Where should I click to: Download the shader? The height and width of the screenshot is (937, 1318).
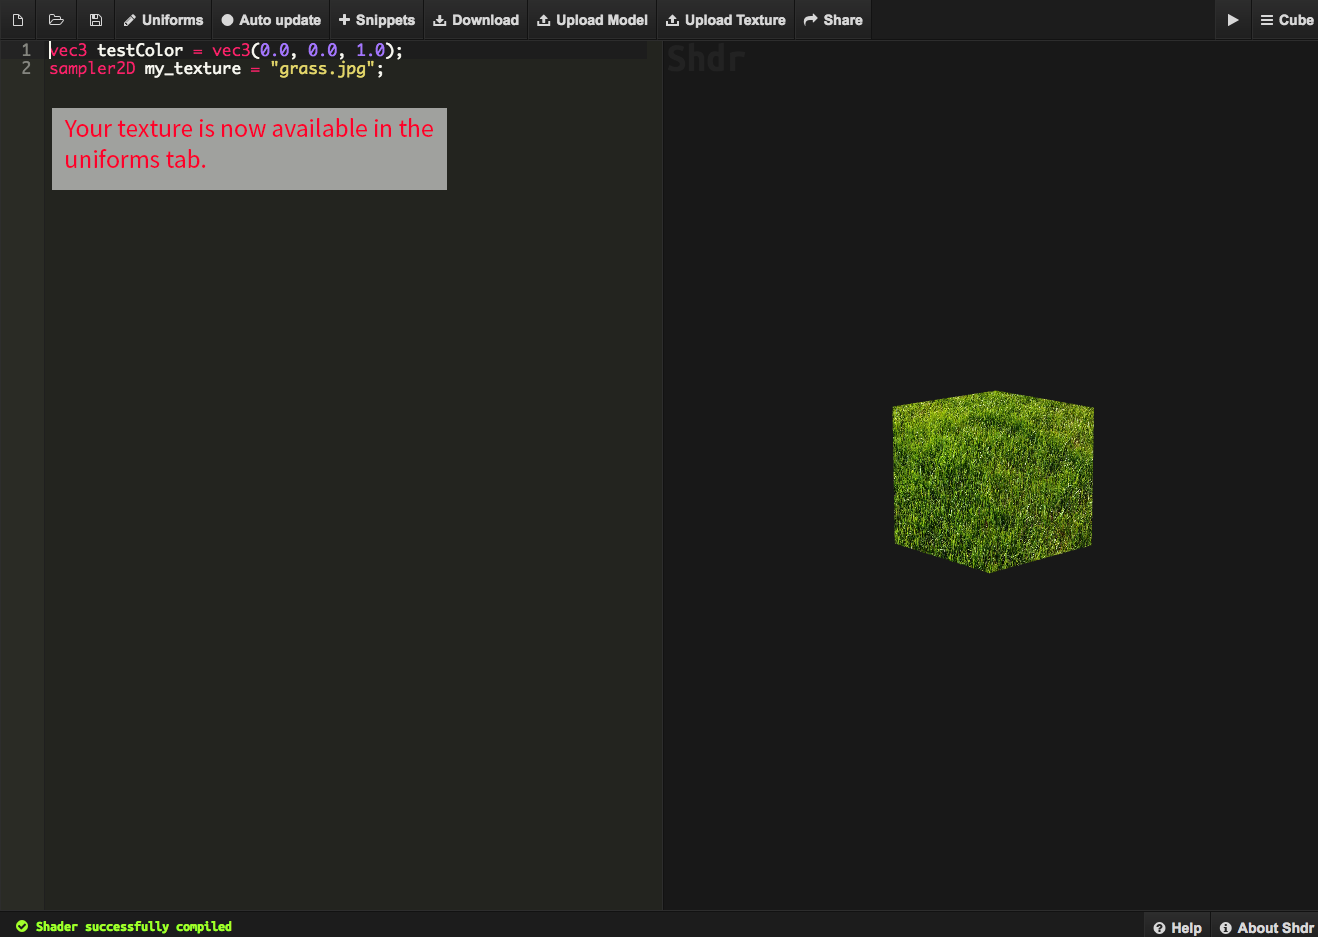click(x=476, y=20)
